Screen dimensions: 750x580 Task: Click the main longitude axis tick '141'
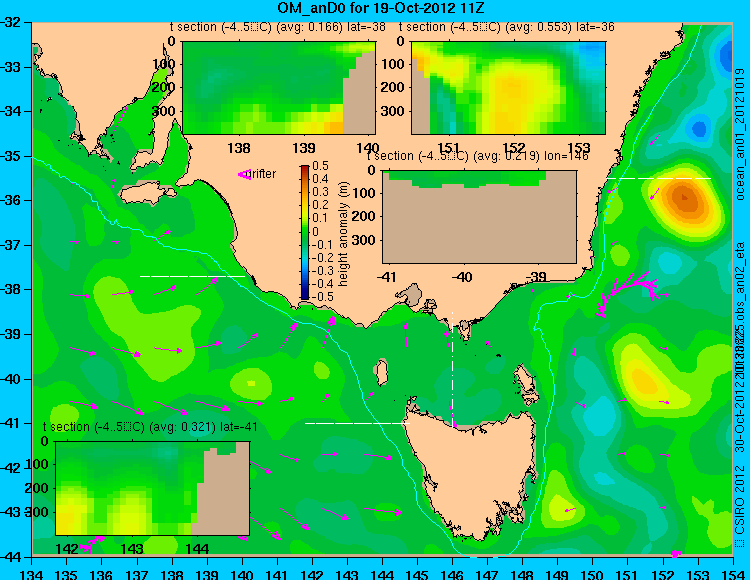[277, 573]
